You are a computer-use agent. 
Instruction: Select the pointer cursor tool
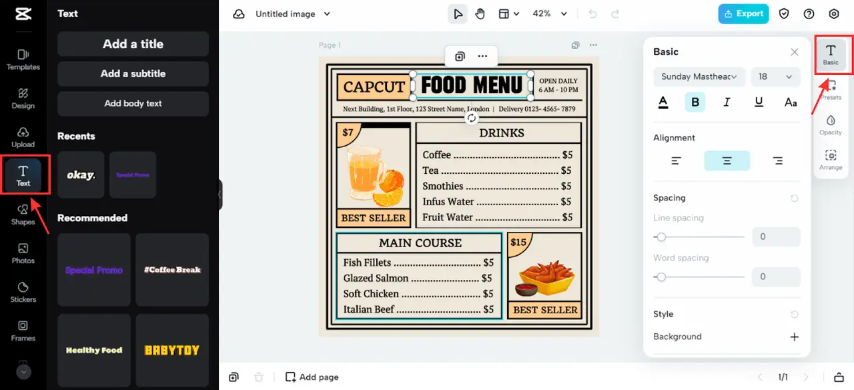458,14
